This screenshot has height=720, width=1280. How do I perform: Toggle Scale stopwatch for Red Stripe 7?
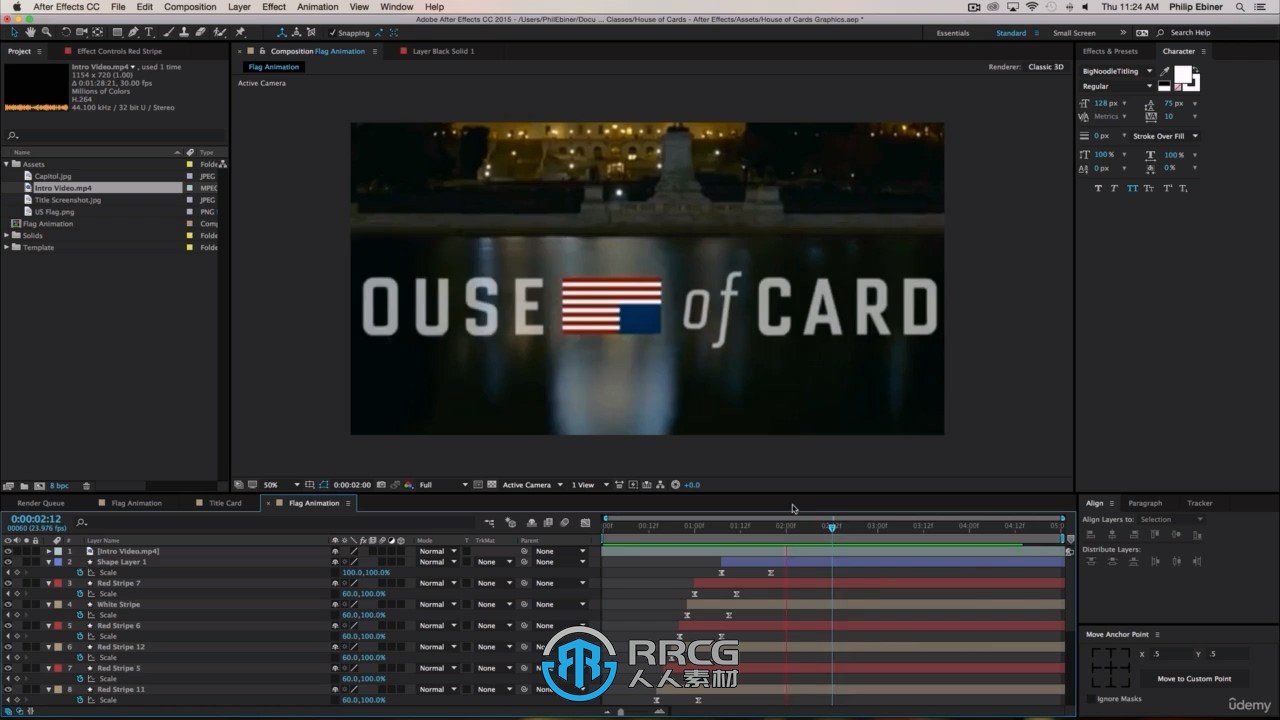coord(81,594)
